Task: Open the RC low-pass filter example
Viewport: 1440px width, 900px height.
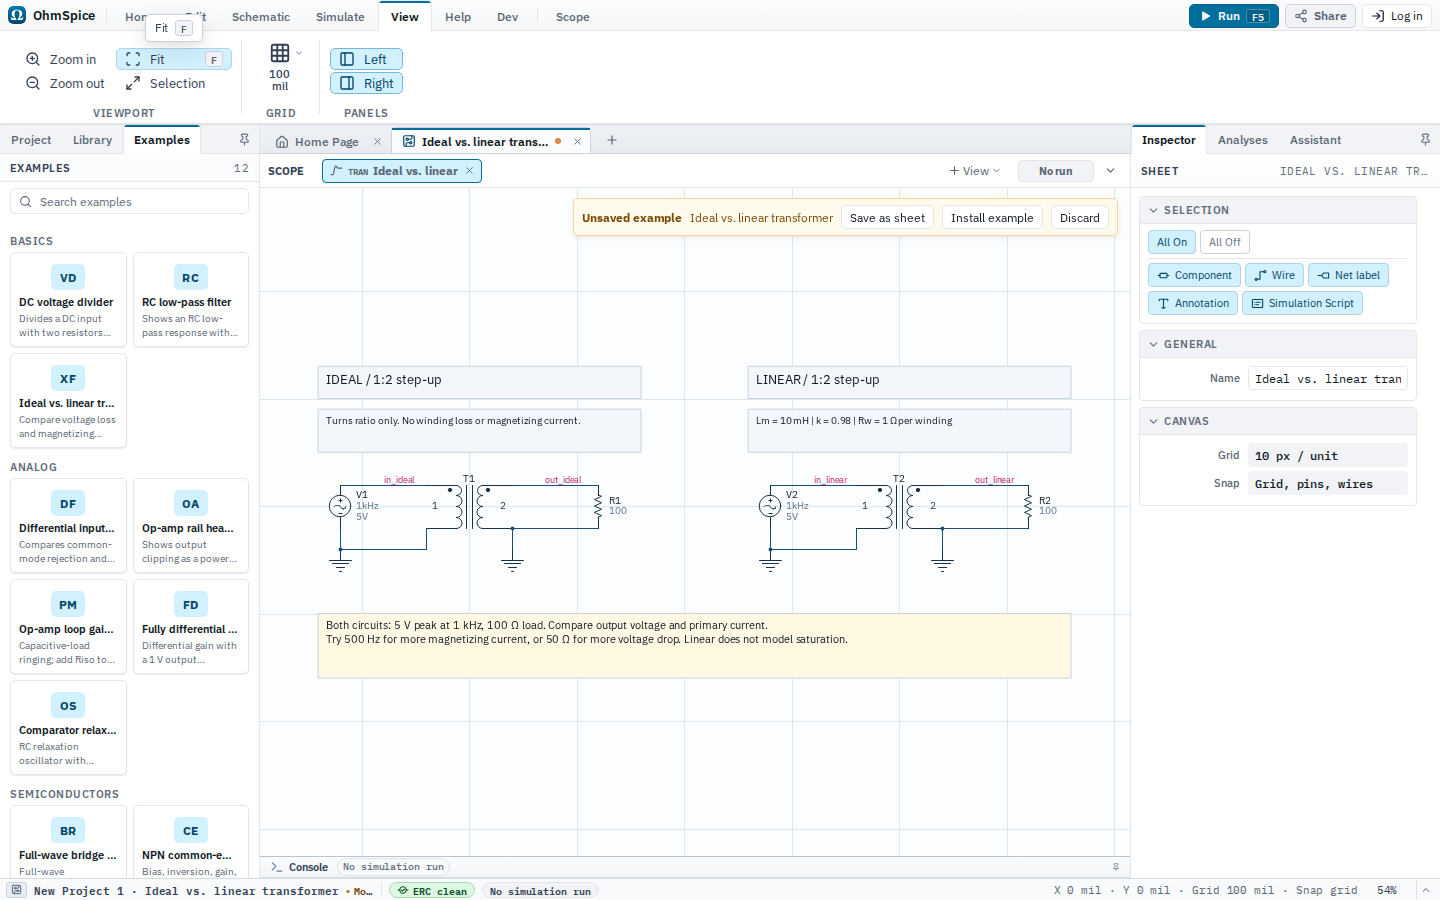Action: click(x=191, y=299)
